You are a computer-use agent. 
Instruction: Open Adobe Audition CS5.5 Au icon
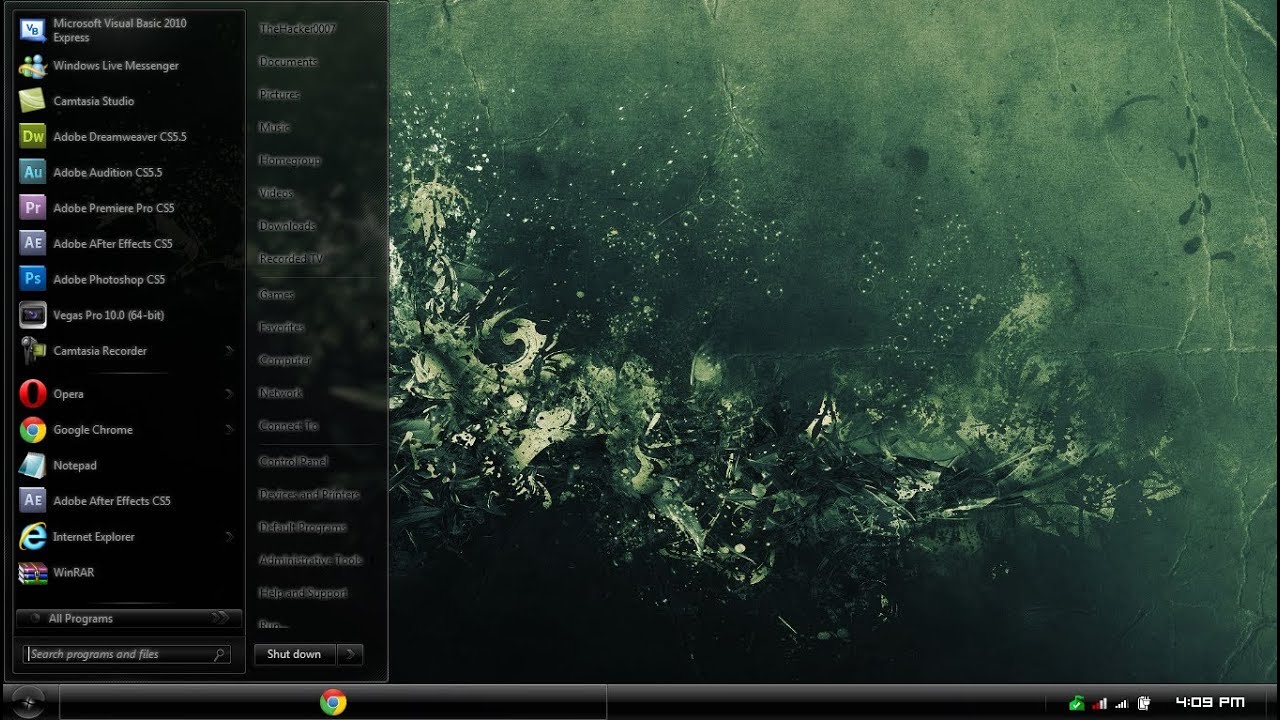point(33,172)
